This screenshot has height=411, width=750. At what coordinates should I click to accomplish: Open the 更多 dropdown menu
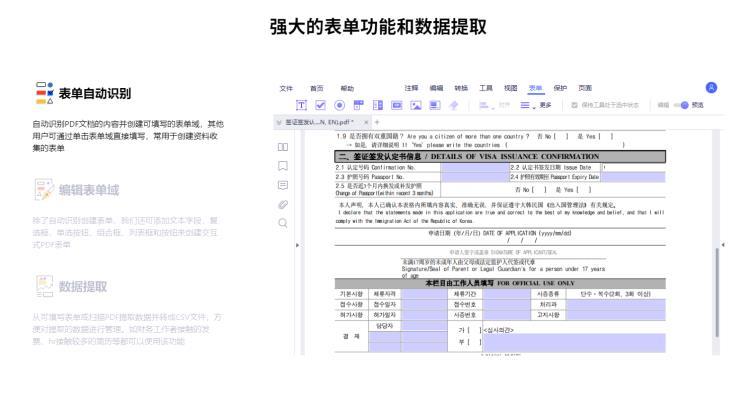[536, 105]
